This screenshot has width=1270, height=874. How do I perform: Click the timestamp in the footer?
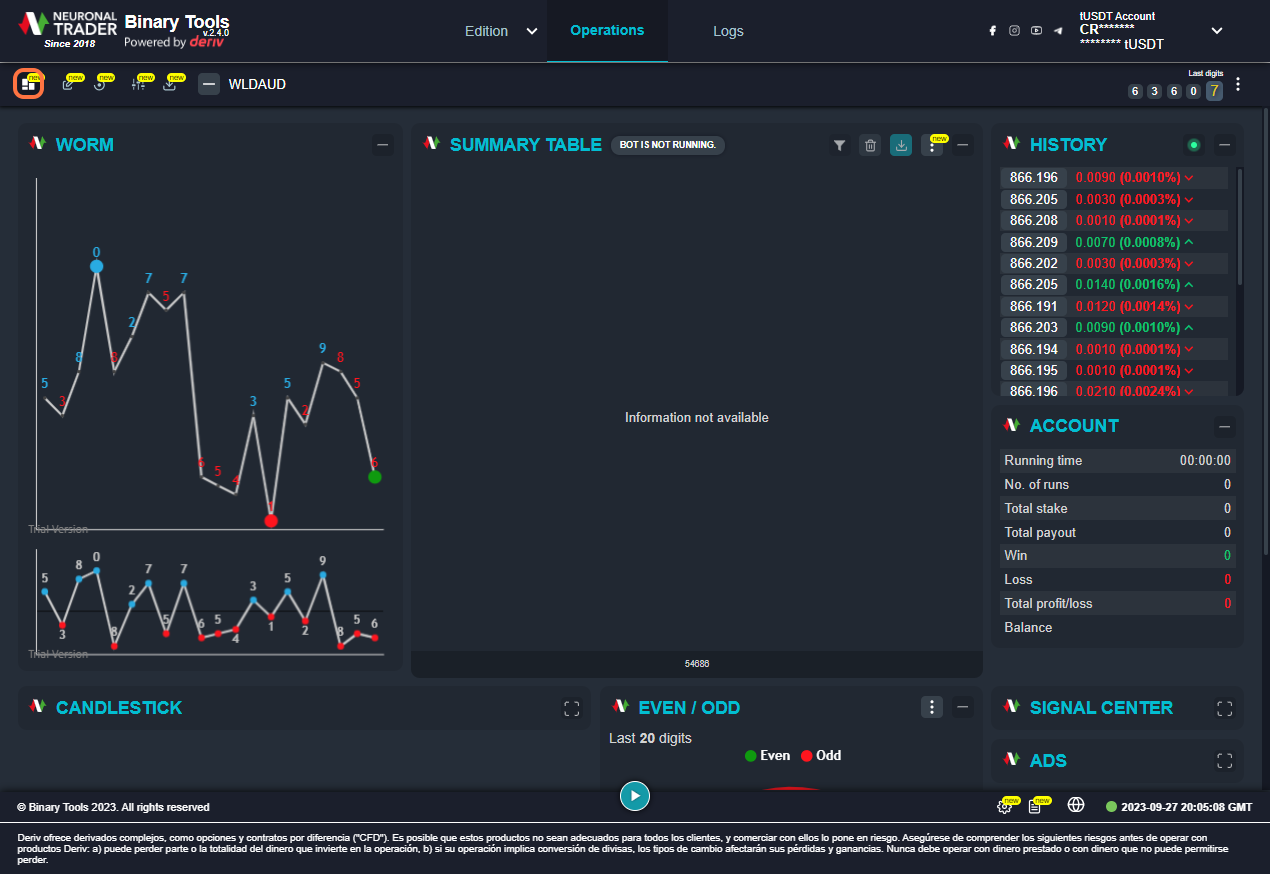[1186, 807]
